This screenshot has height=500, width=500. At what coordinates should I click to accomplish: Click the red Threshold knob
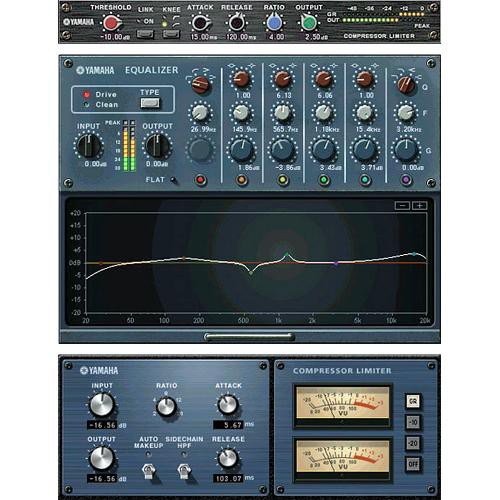tap(110, 23)
